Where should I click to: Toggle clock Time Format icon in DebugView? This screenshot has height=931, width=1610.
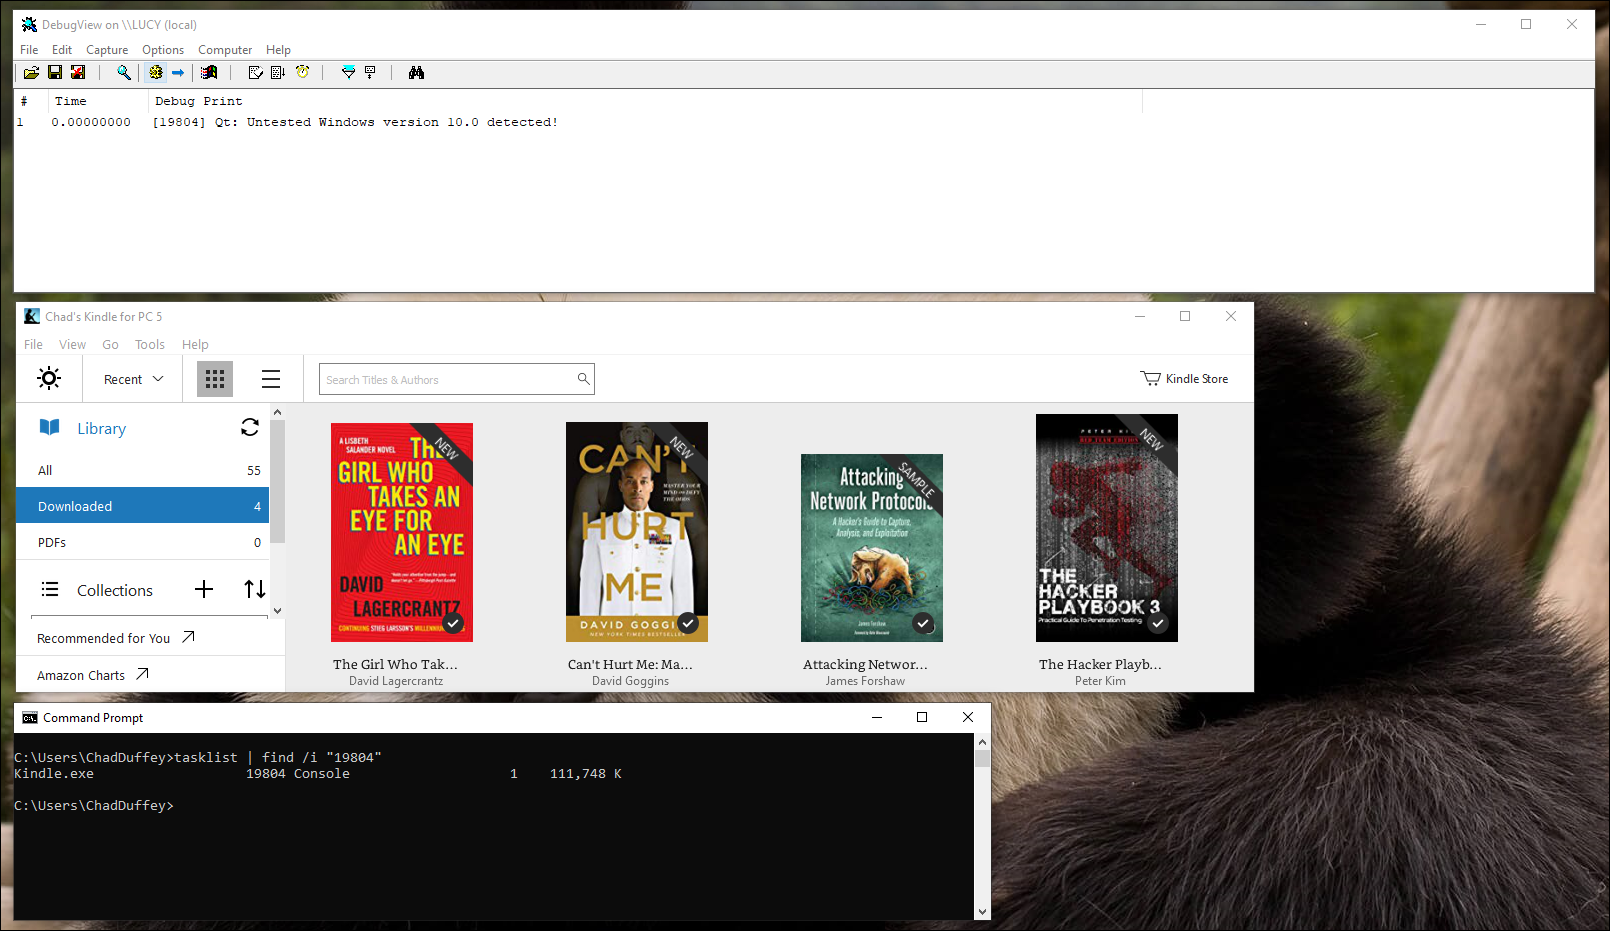coord(302,72)
